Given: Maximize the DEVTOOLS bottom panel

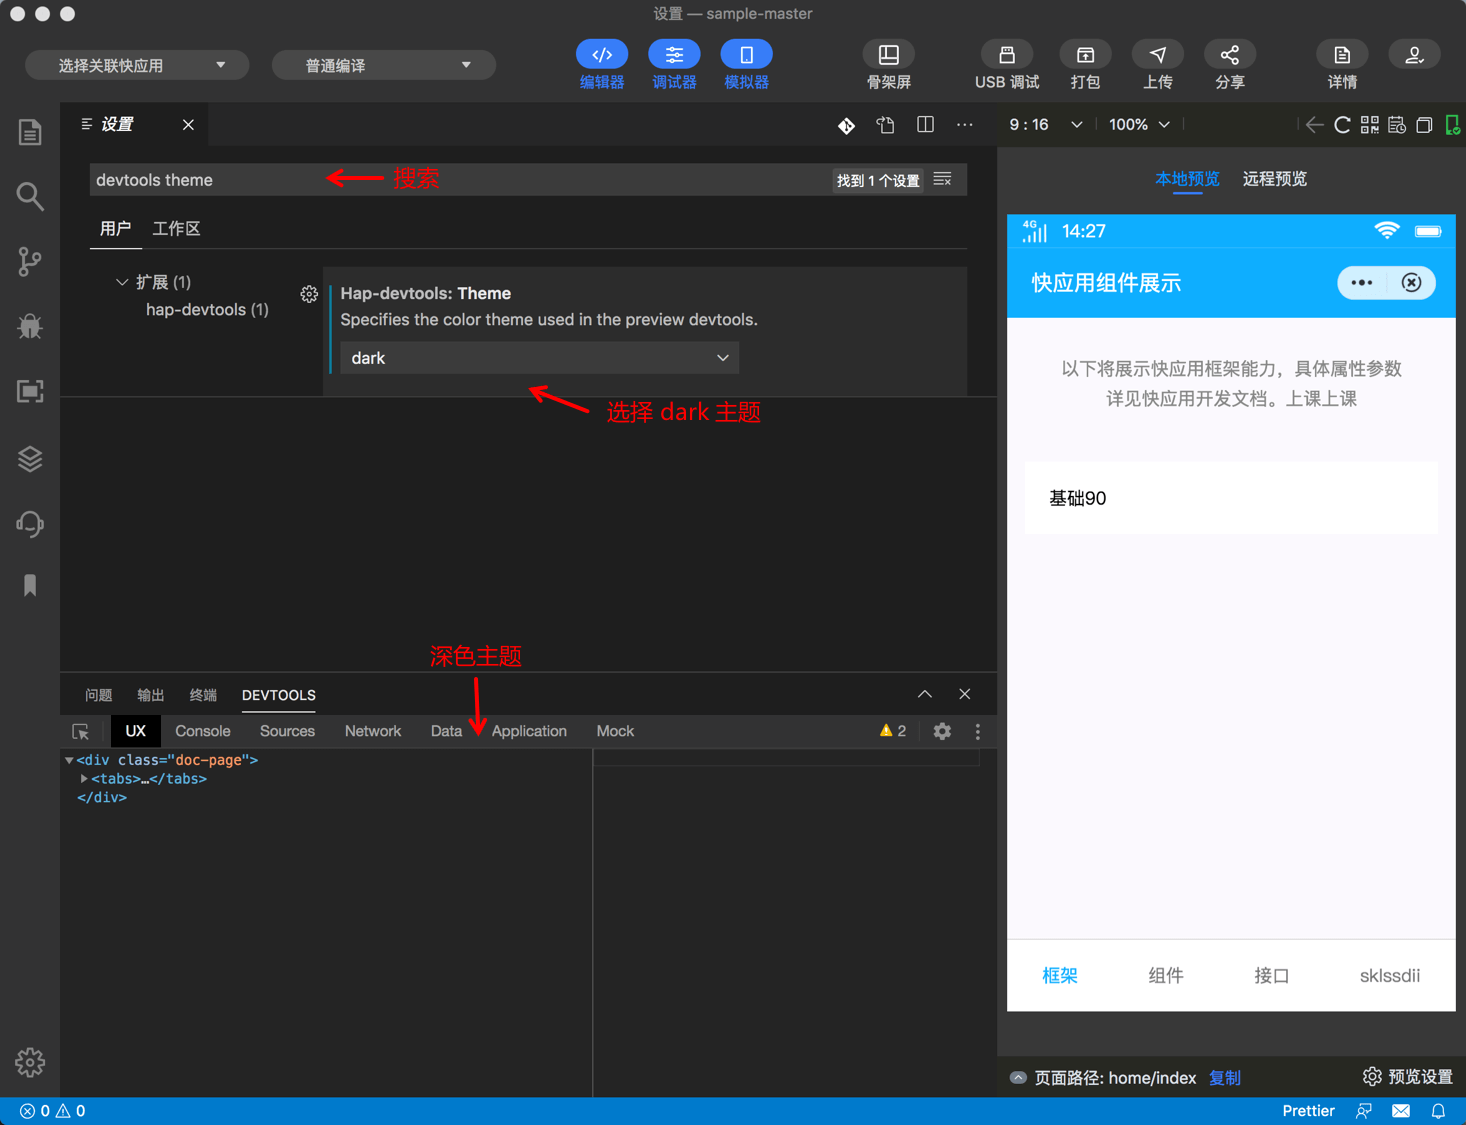Looking at the screenshot, I should 924,693.
